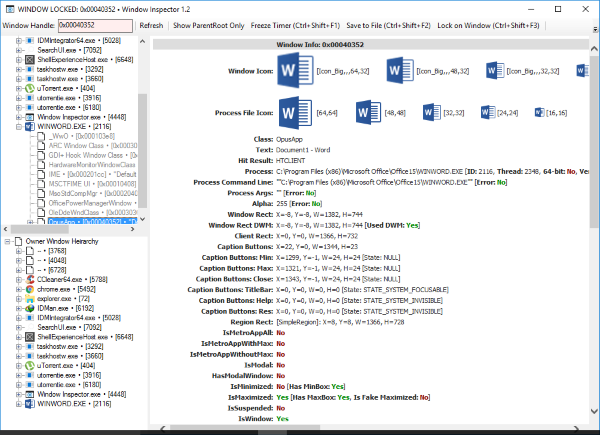Select the explorer.exe folder icon

29,299
